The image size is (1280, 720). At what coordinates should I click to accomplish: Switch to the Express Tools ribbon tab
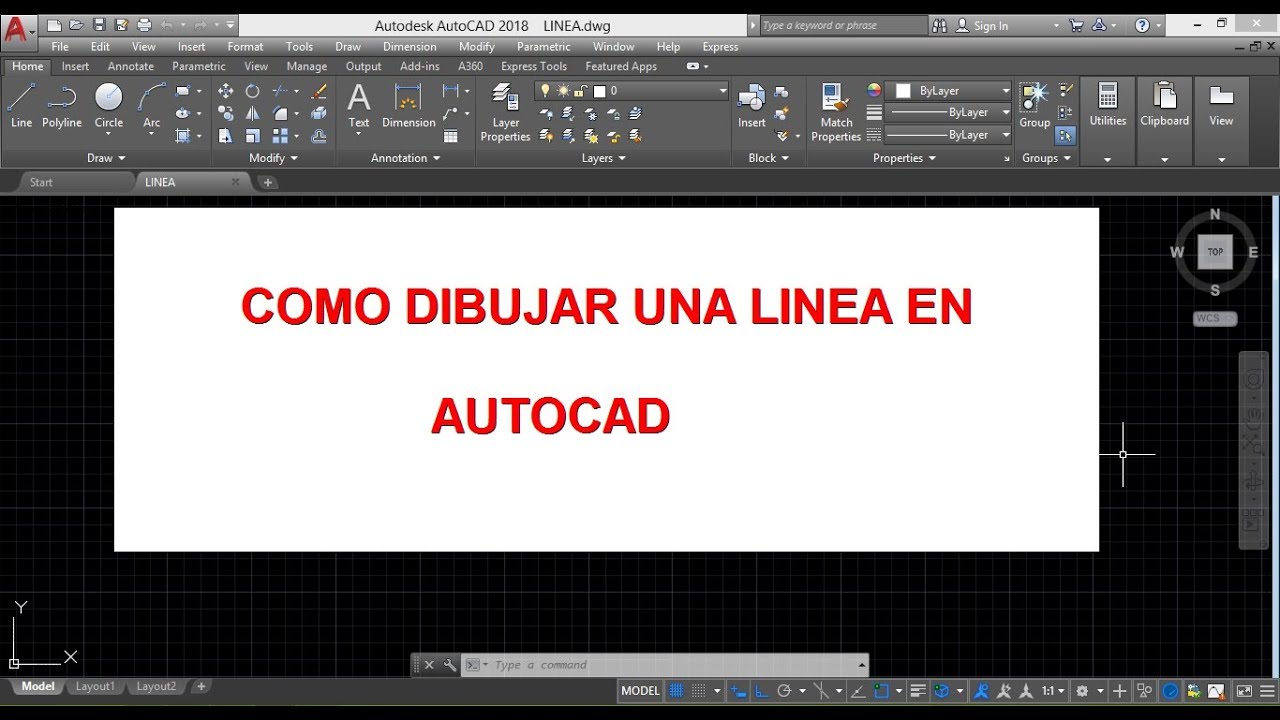(534, 66)
